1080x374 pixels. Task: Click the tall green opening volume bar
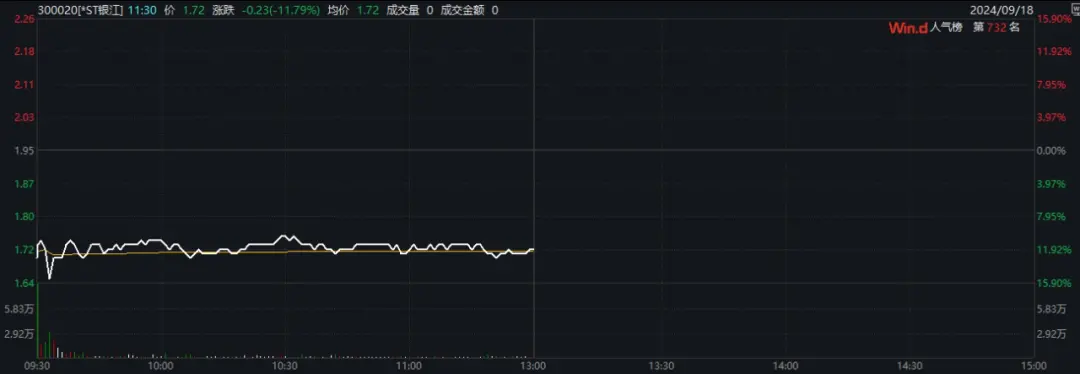(37, 321)
